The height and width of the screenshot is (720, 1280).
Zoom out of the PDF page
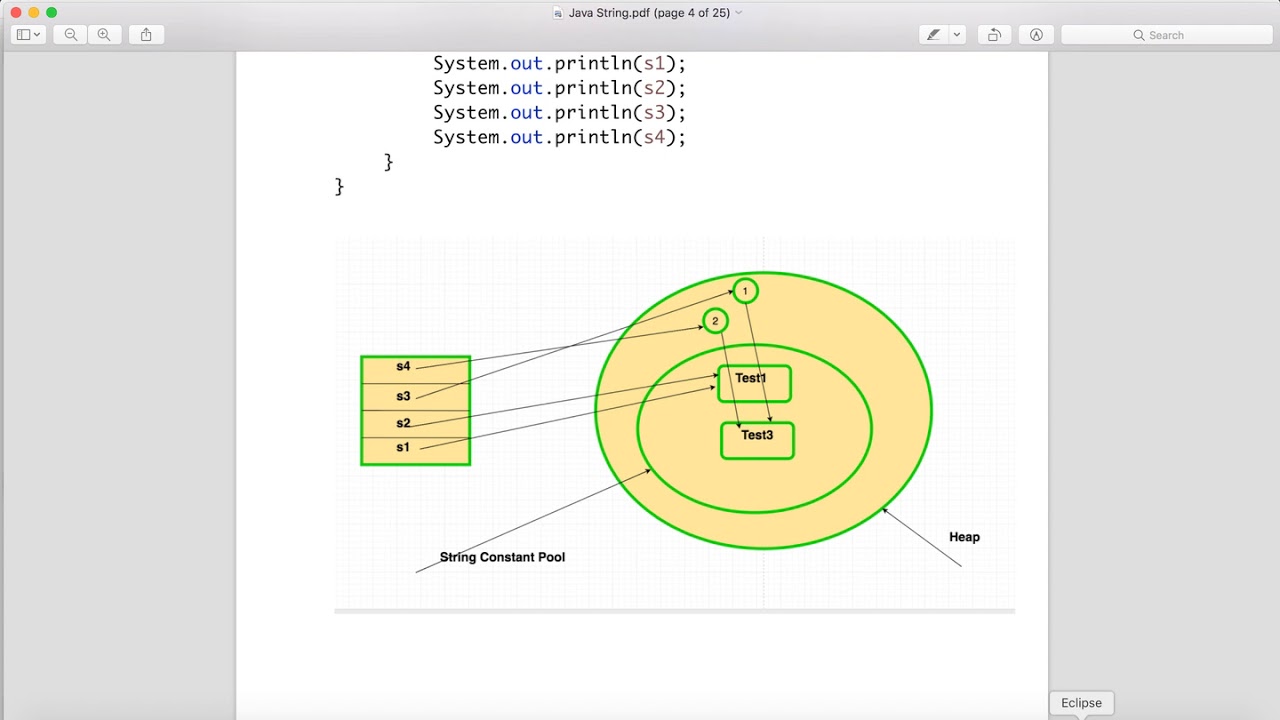(x=71, y=35)
